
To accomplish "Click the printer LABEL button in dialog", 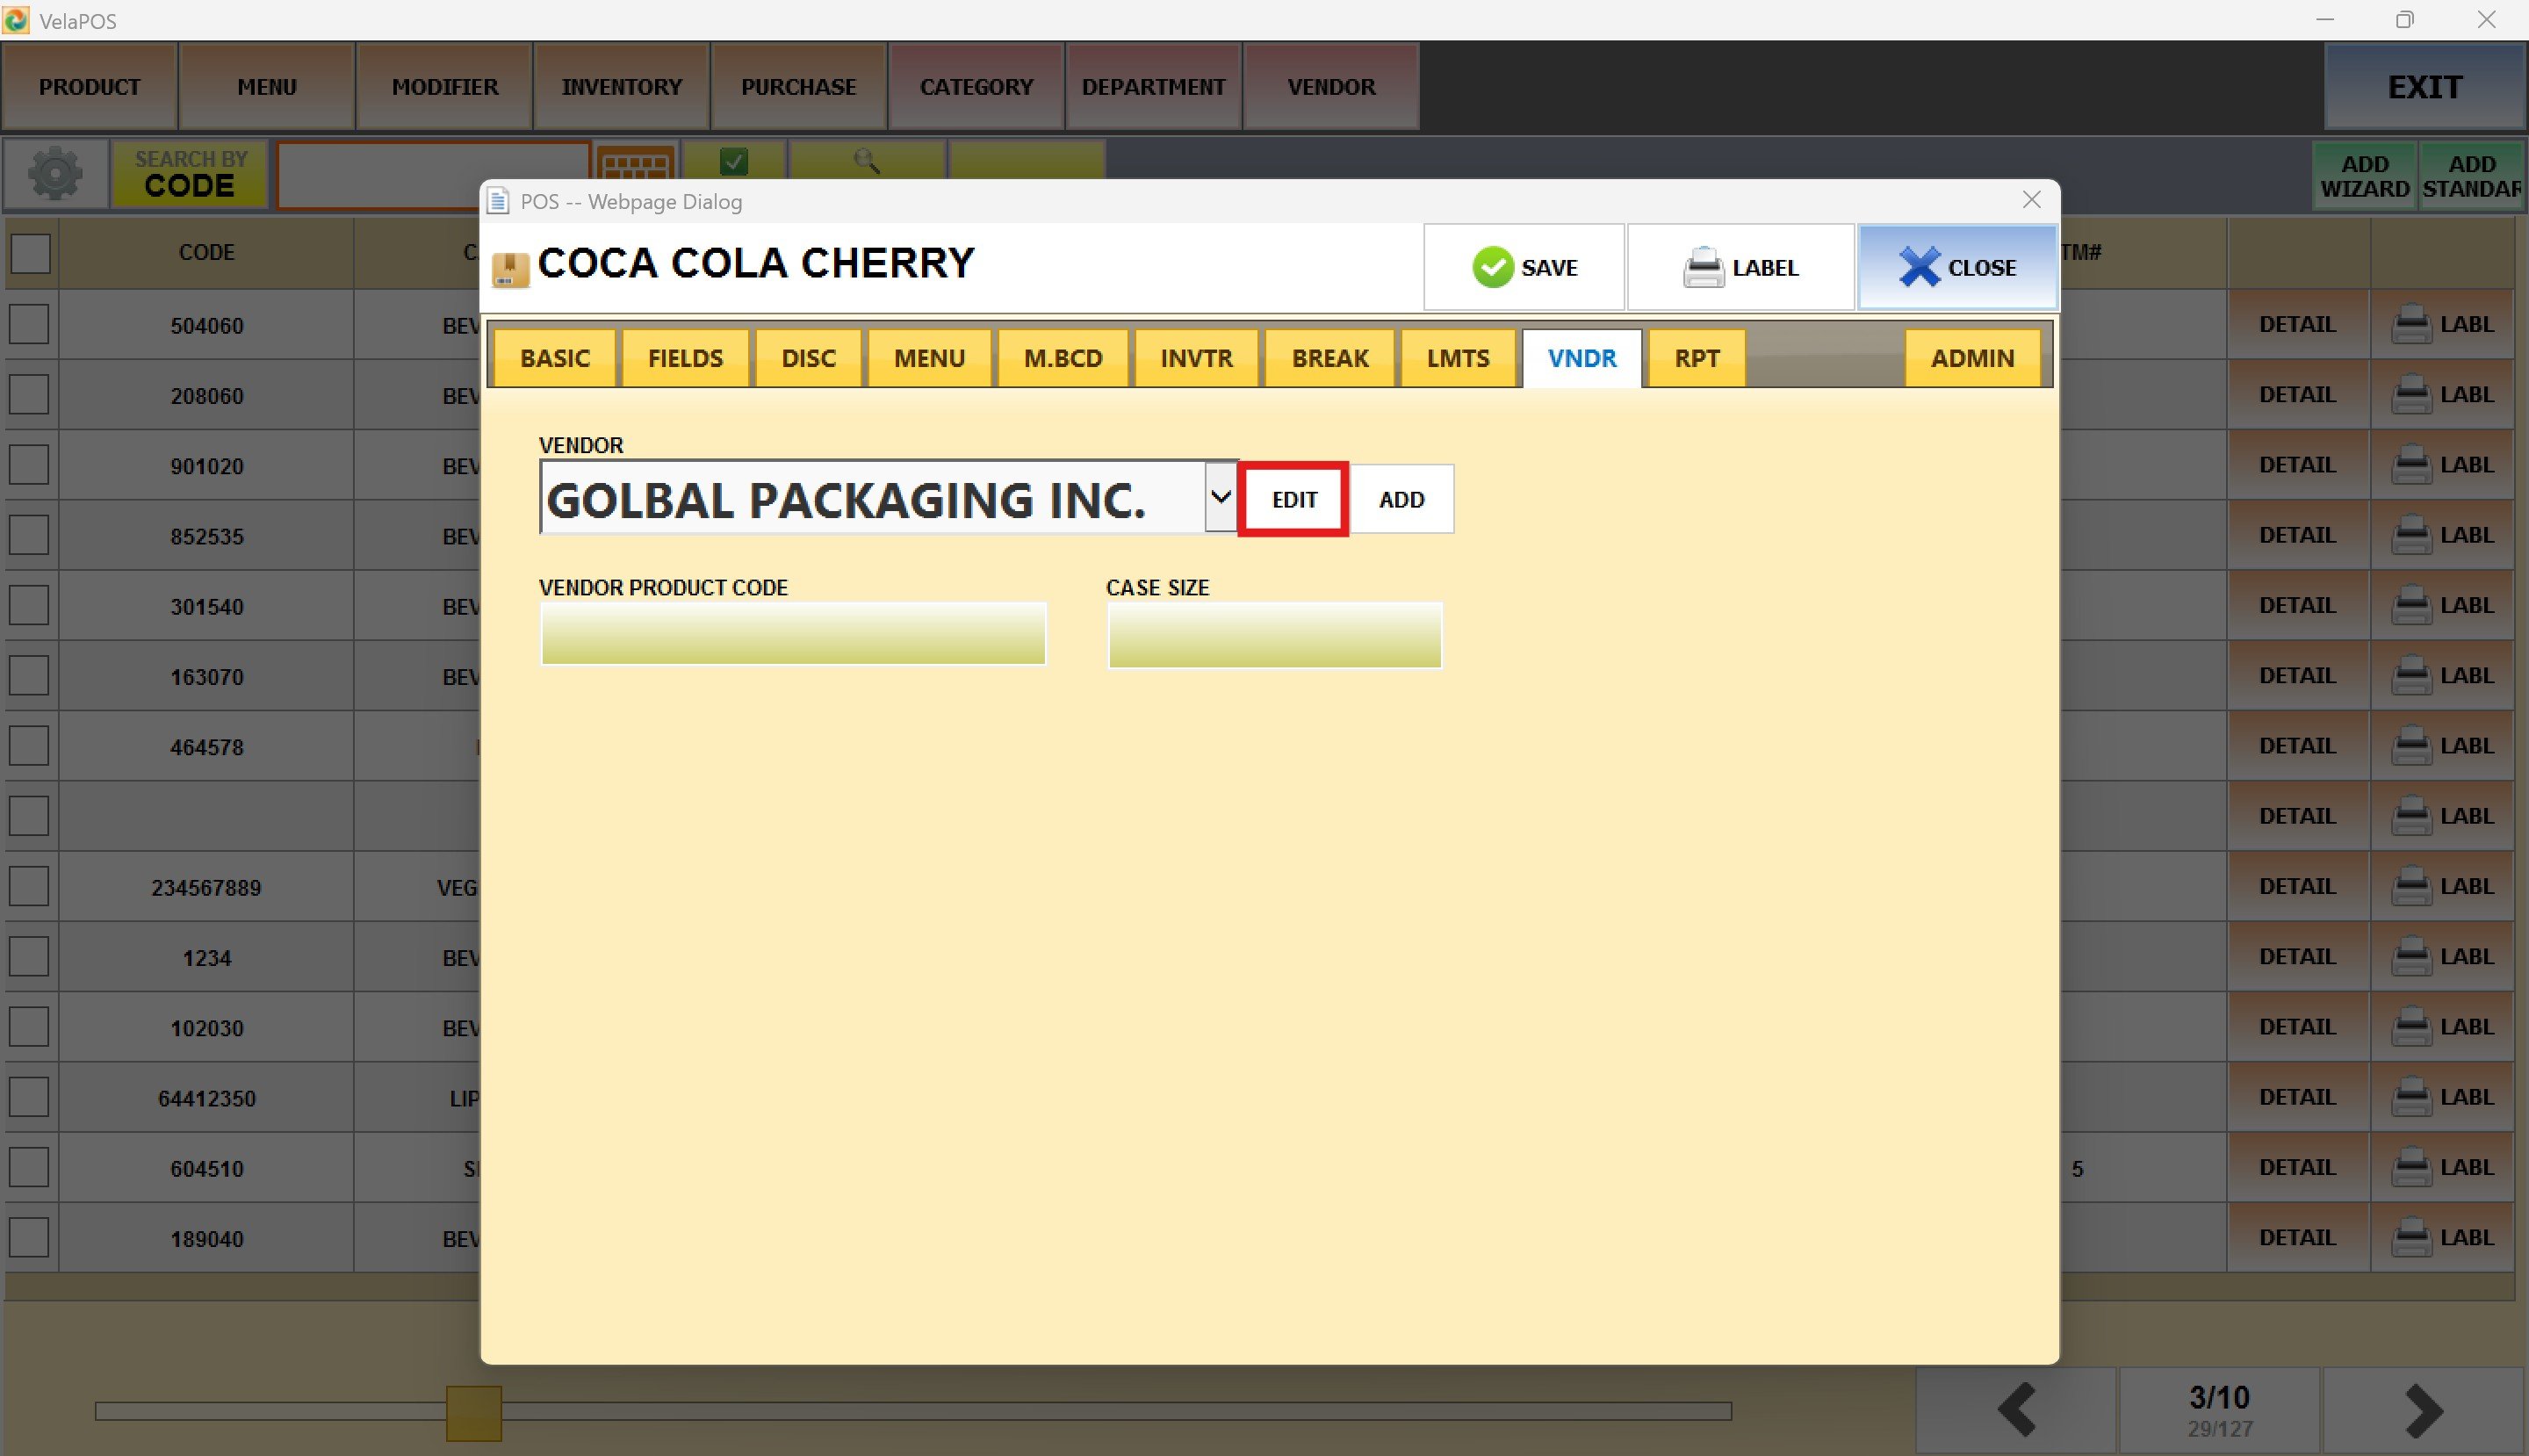I will point(1740,267).
